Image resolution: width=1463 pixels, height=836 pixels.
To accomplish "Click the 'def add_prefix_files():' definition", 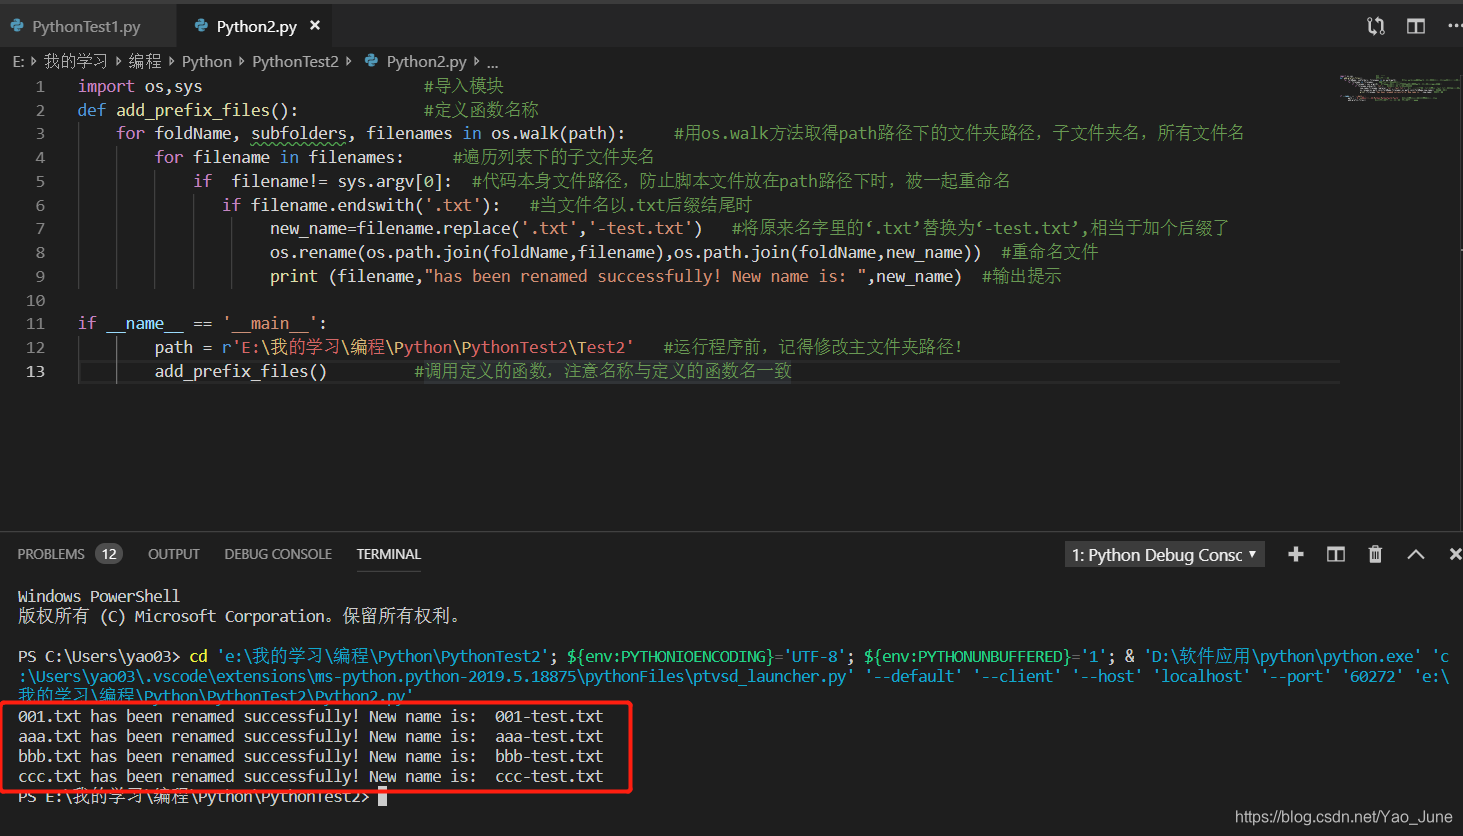I will (188, 110).
